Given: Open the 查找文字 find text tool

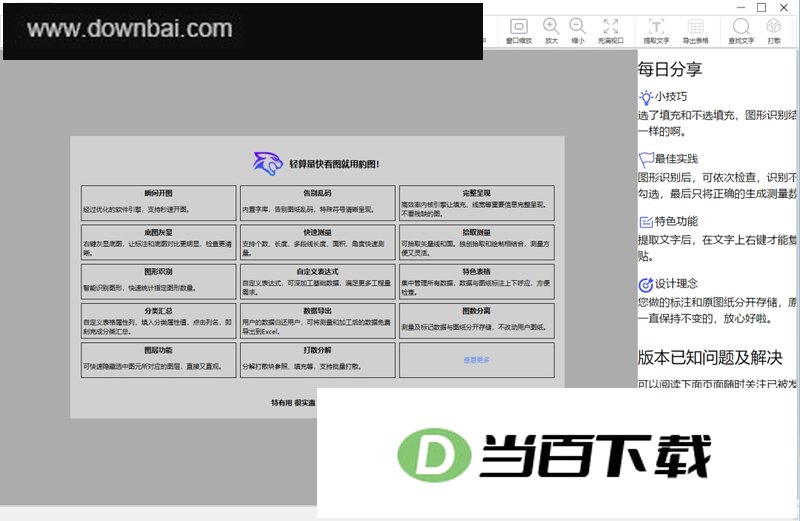Looking at the screenshot, I should click(741, 26).
